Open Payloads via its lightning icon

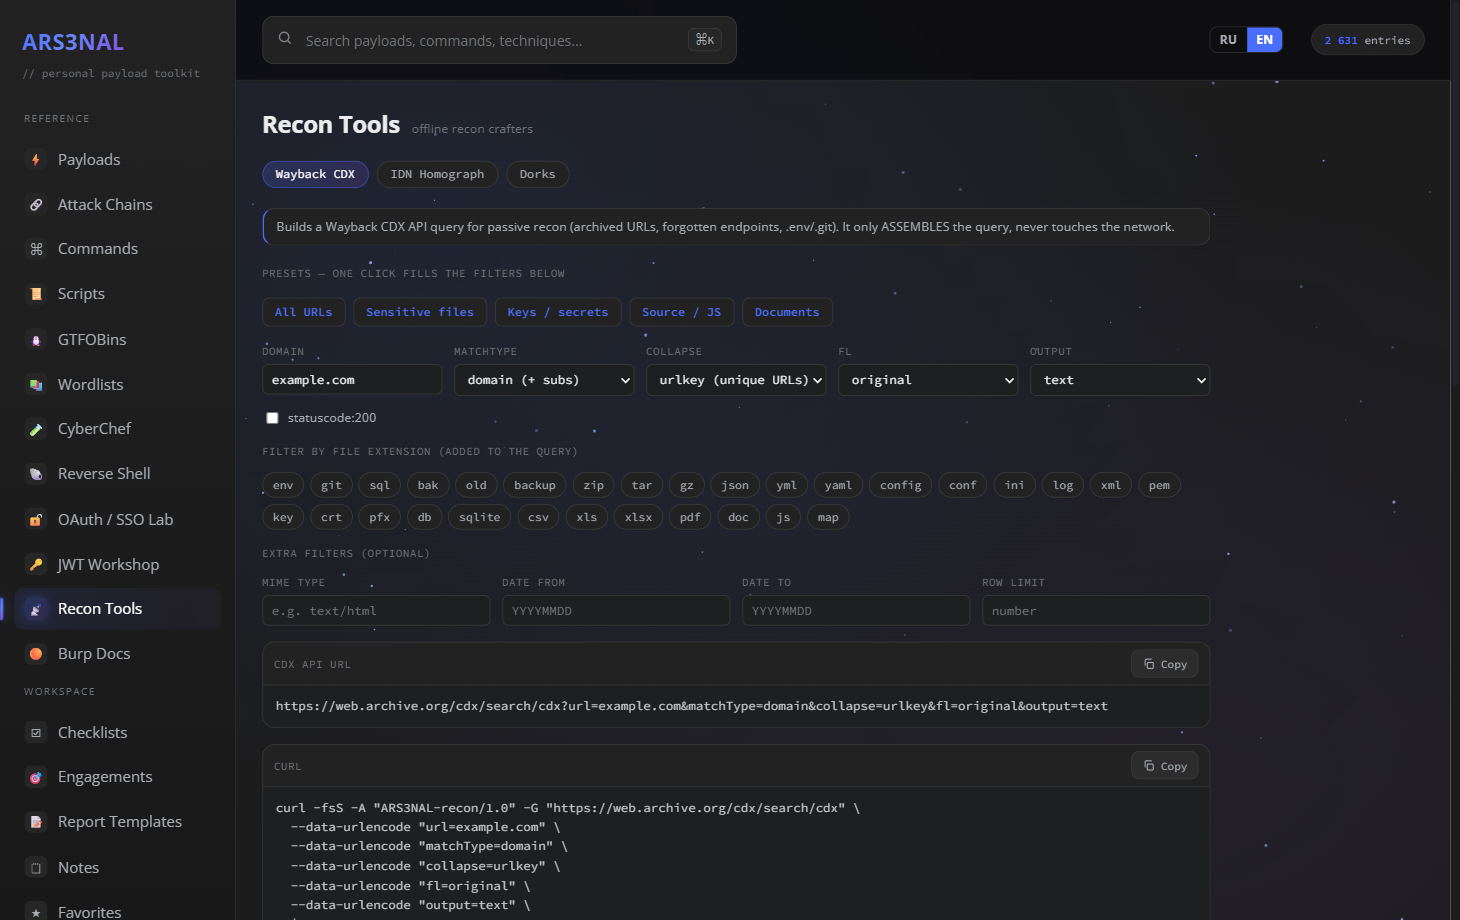36,160
